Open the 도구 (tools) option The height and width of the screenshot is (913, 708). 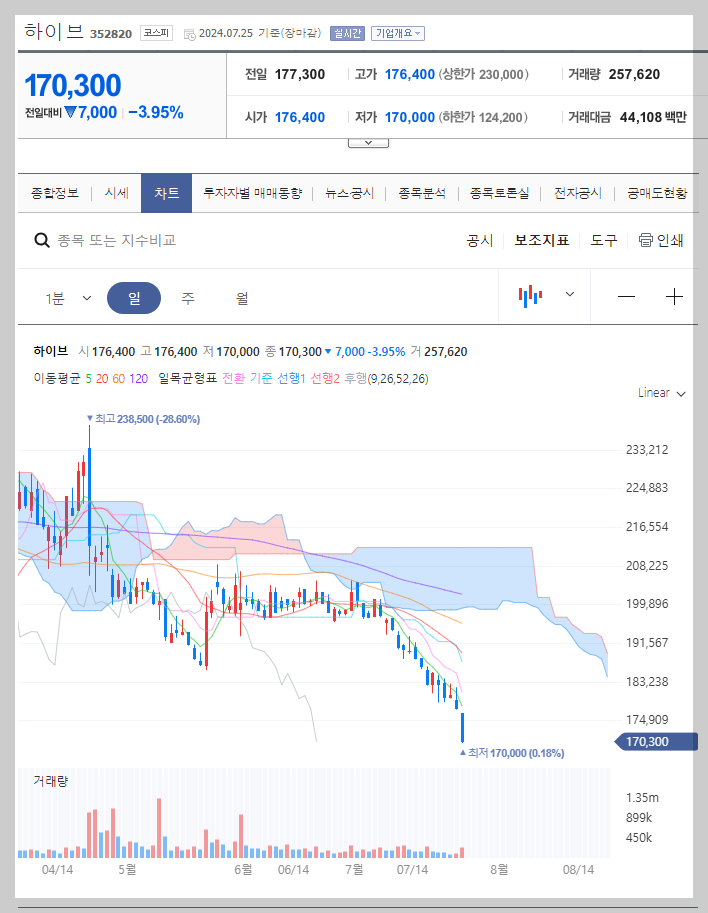point(601,241)
